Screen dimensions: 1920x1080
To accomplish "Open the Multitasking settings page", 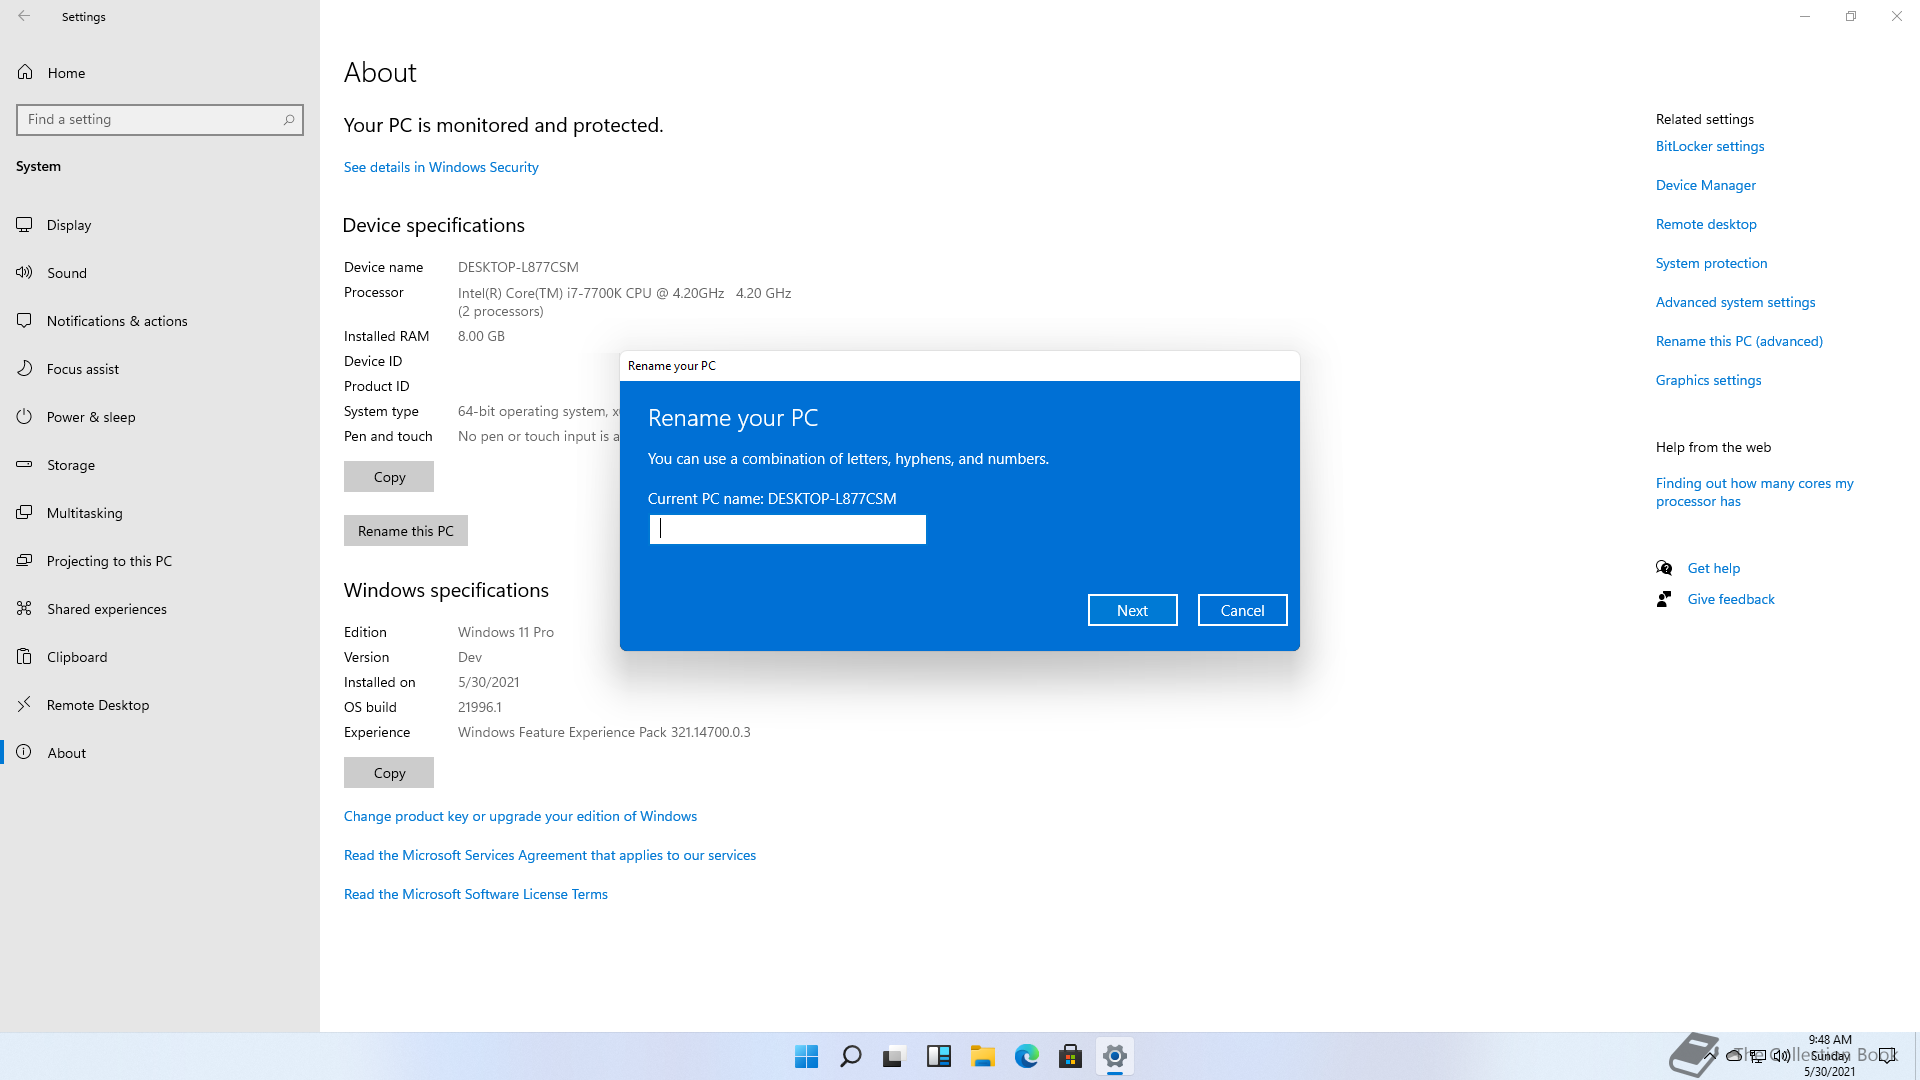I will [x=160, y=513].
